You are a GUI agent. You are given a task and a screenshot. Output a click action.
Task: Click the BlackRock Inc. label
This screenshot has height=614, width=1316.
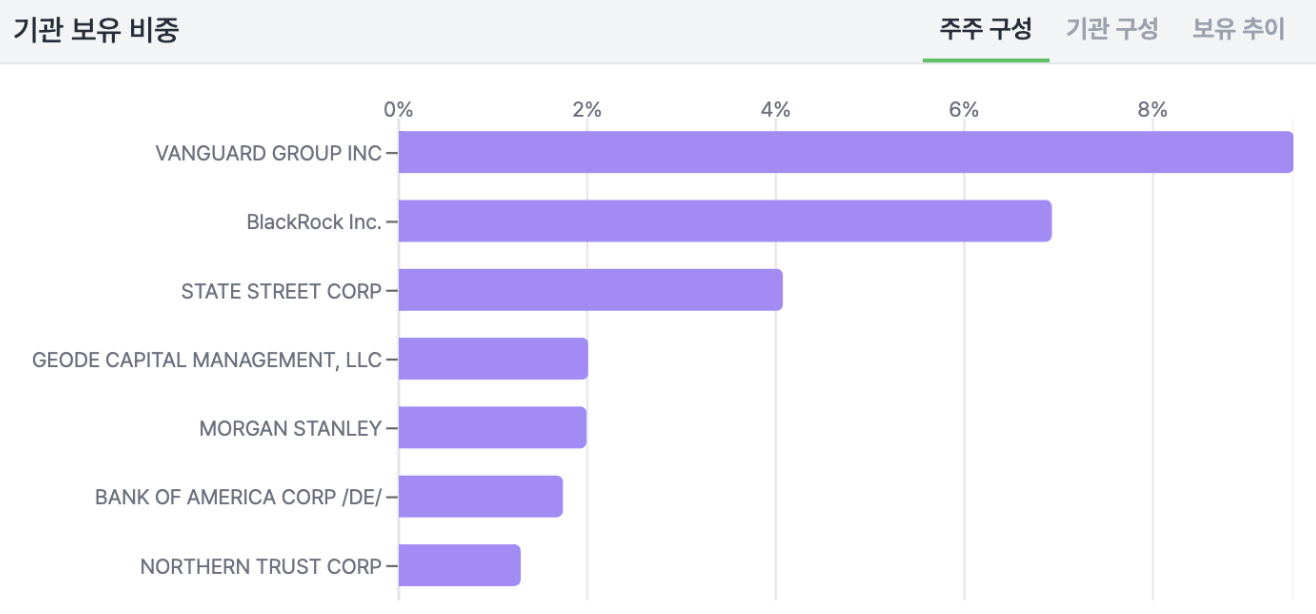click(x=314, y=222)
